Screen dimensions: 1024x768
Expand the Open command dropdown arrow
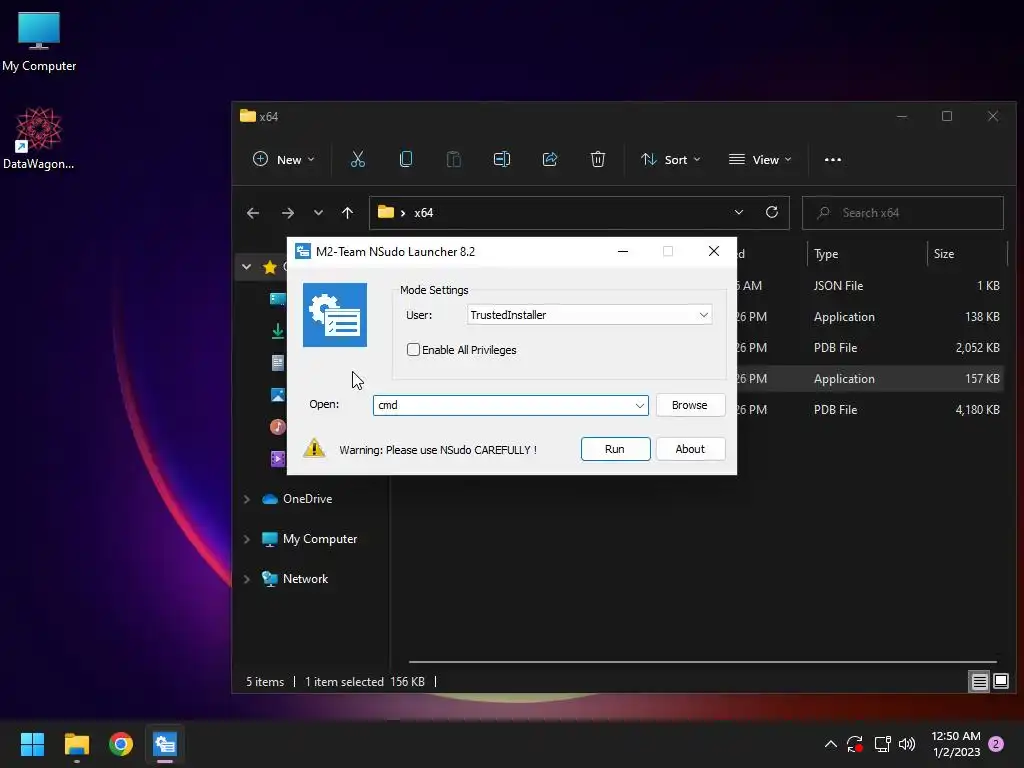point(640,406)
